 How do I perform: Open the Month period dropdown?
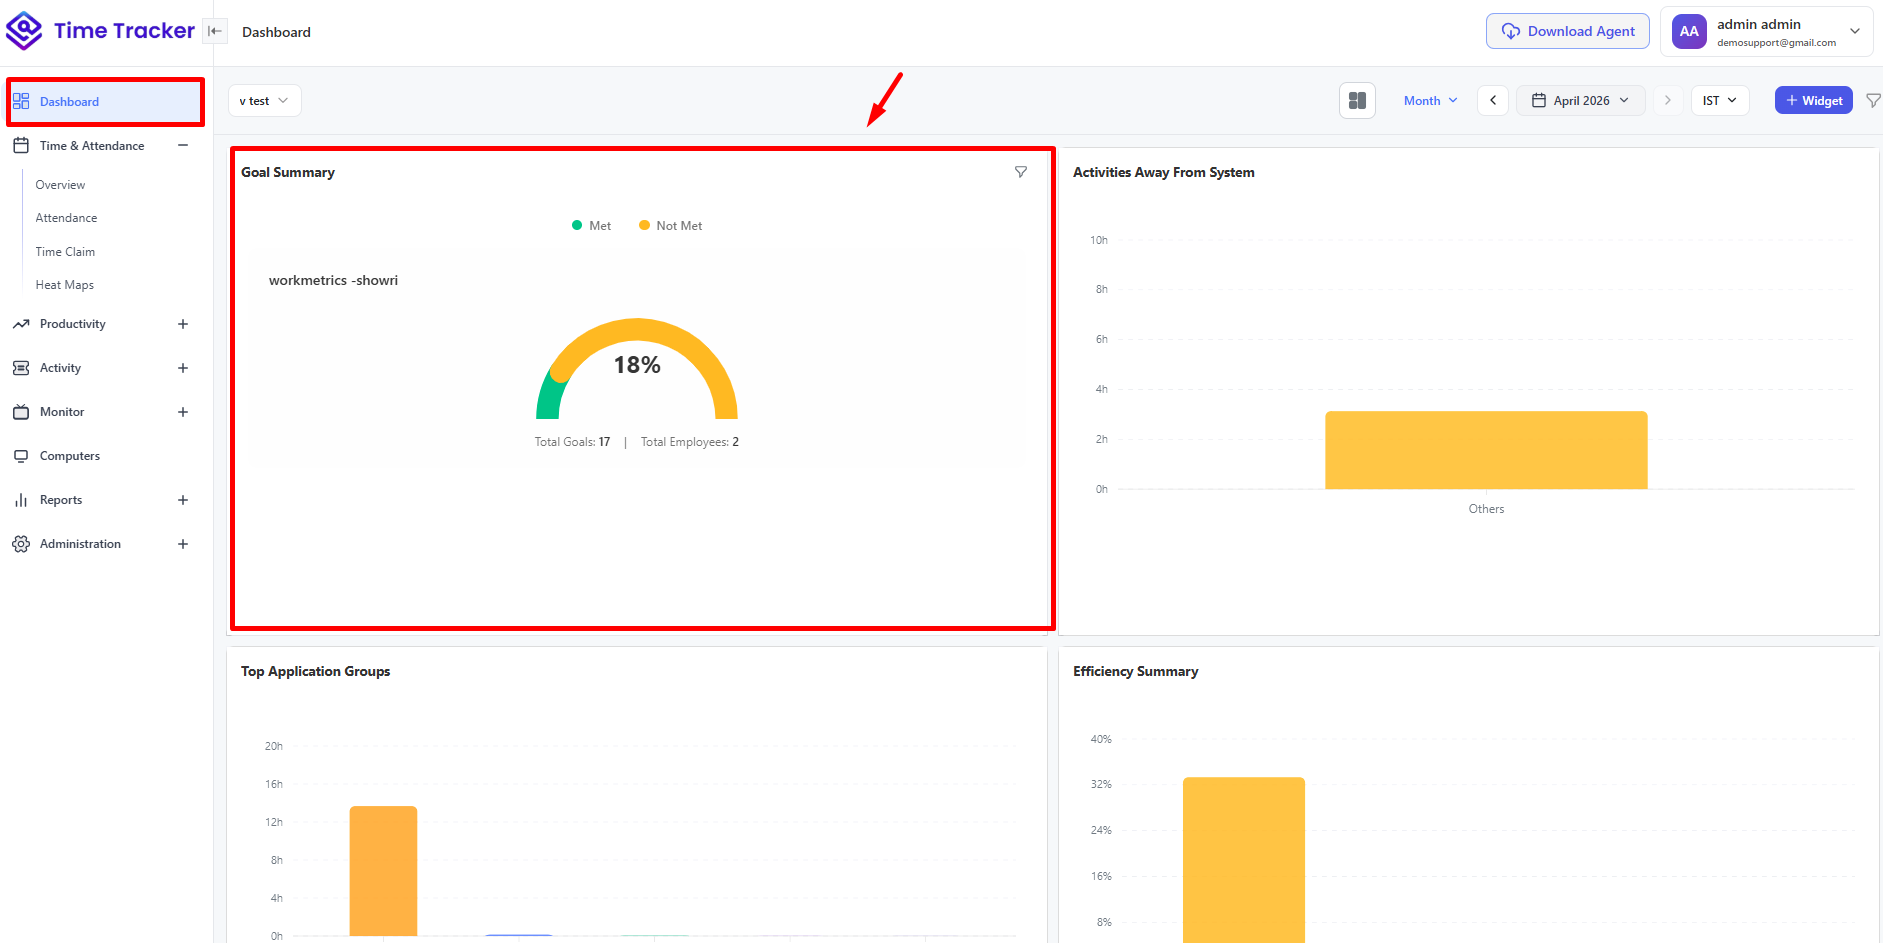tap(1431, 101)
